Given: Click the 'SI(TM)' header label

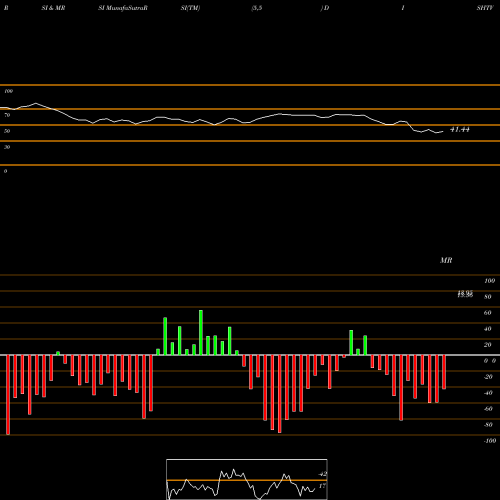Looking at the screenshot, I should (x=190, y=8).
